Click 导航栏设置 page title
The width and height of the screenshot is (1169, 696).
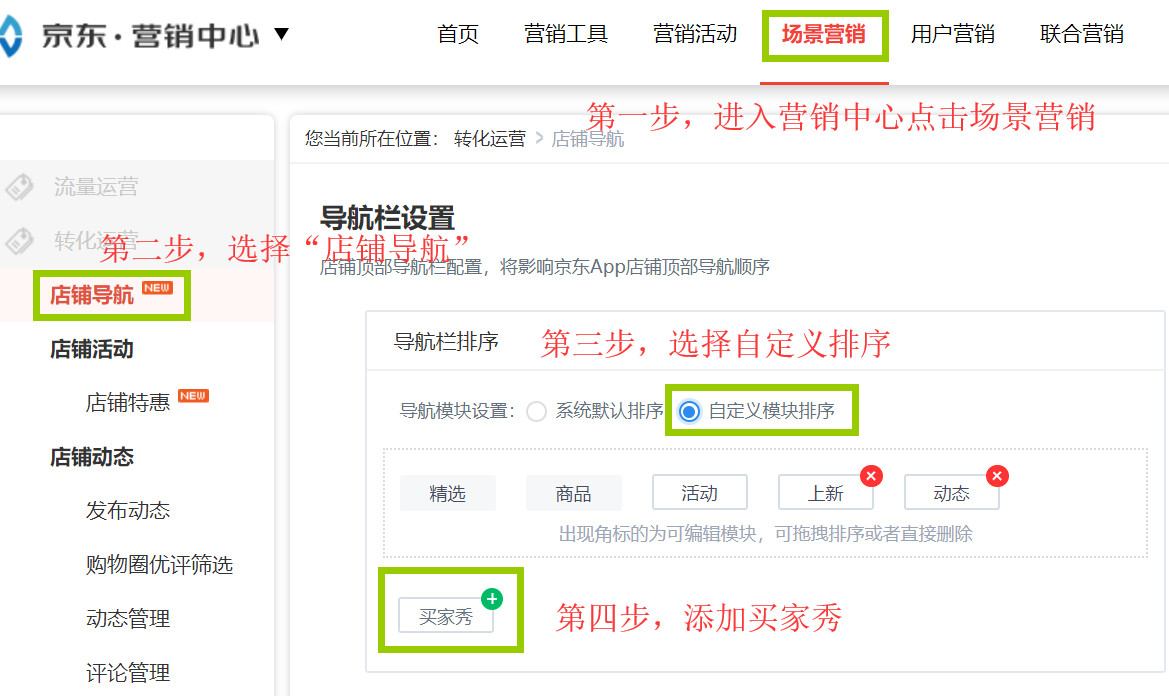(x=387, y=218)
